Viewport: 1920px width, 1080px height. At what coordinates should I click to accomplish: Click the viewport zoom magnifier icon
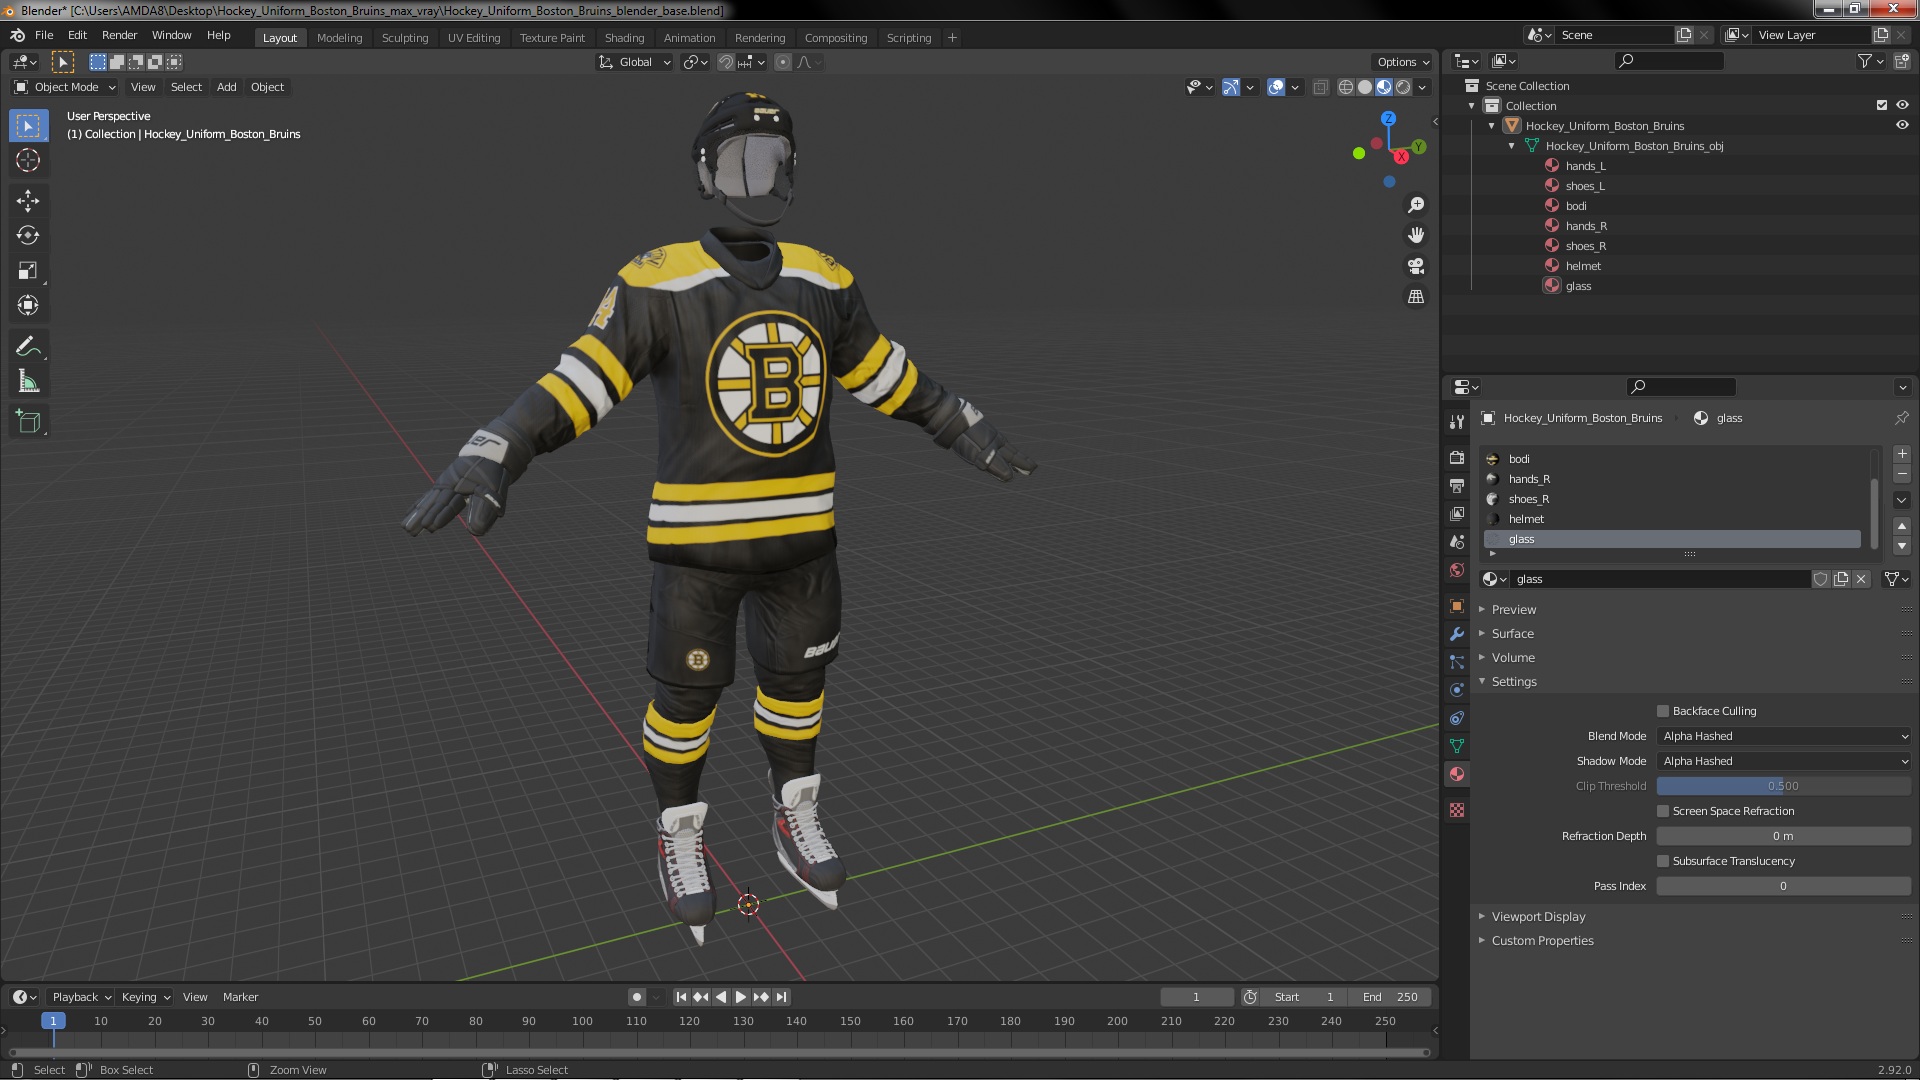[1416, 205]
